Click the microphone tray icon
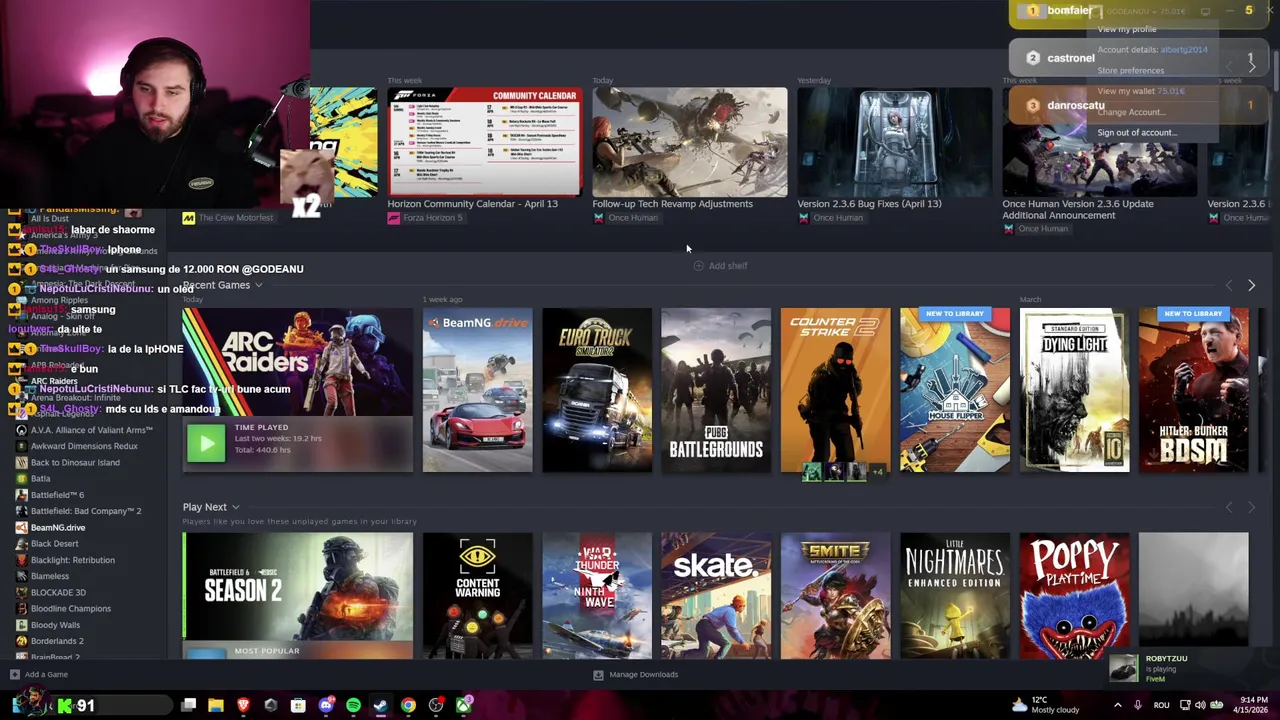Viewport: 1280px width, 720px height. pyautogui.click(x=1138, y=706)
